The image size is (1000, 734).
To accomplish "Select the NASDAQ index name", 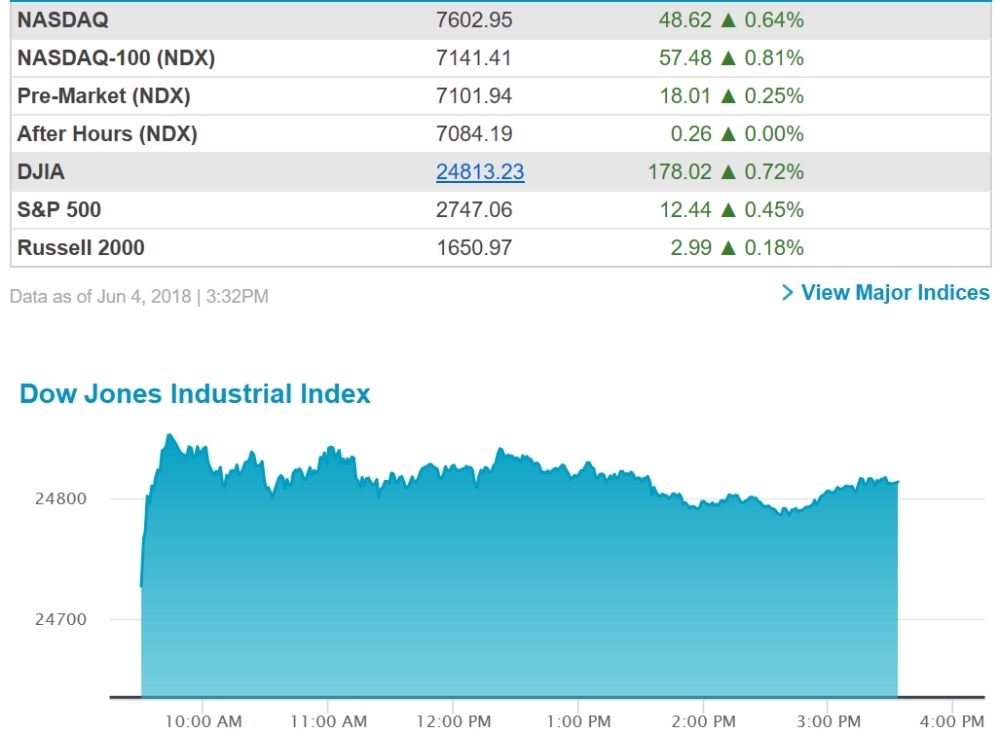I will point(63,20).
